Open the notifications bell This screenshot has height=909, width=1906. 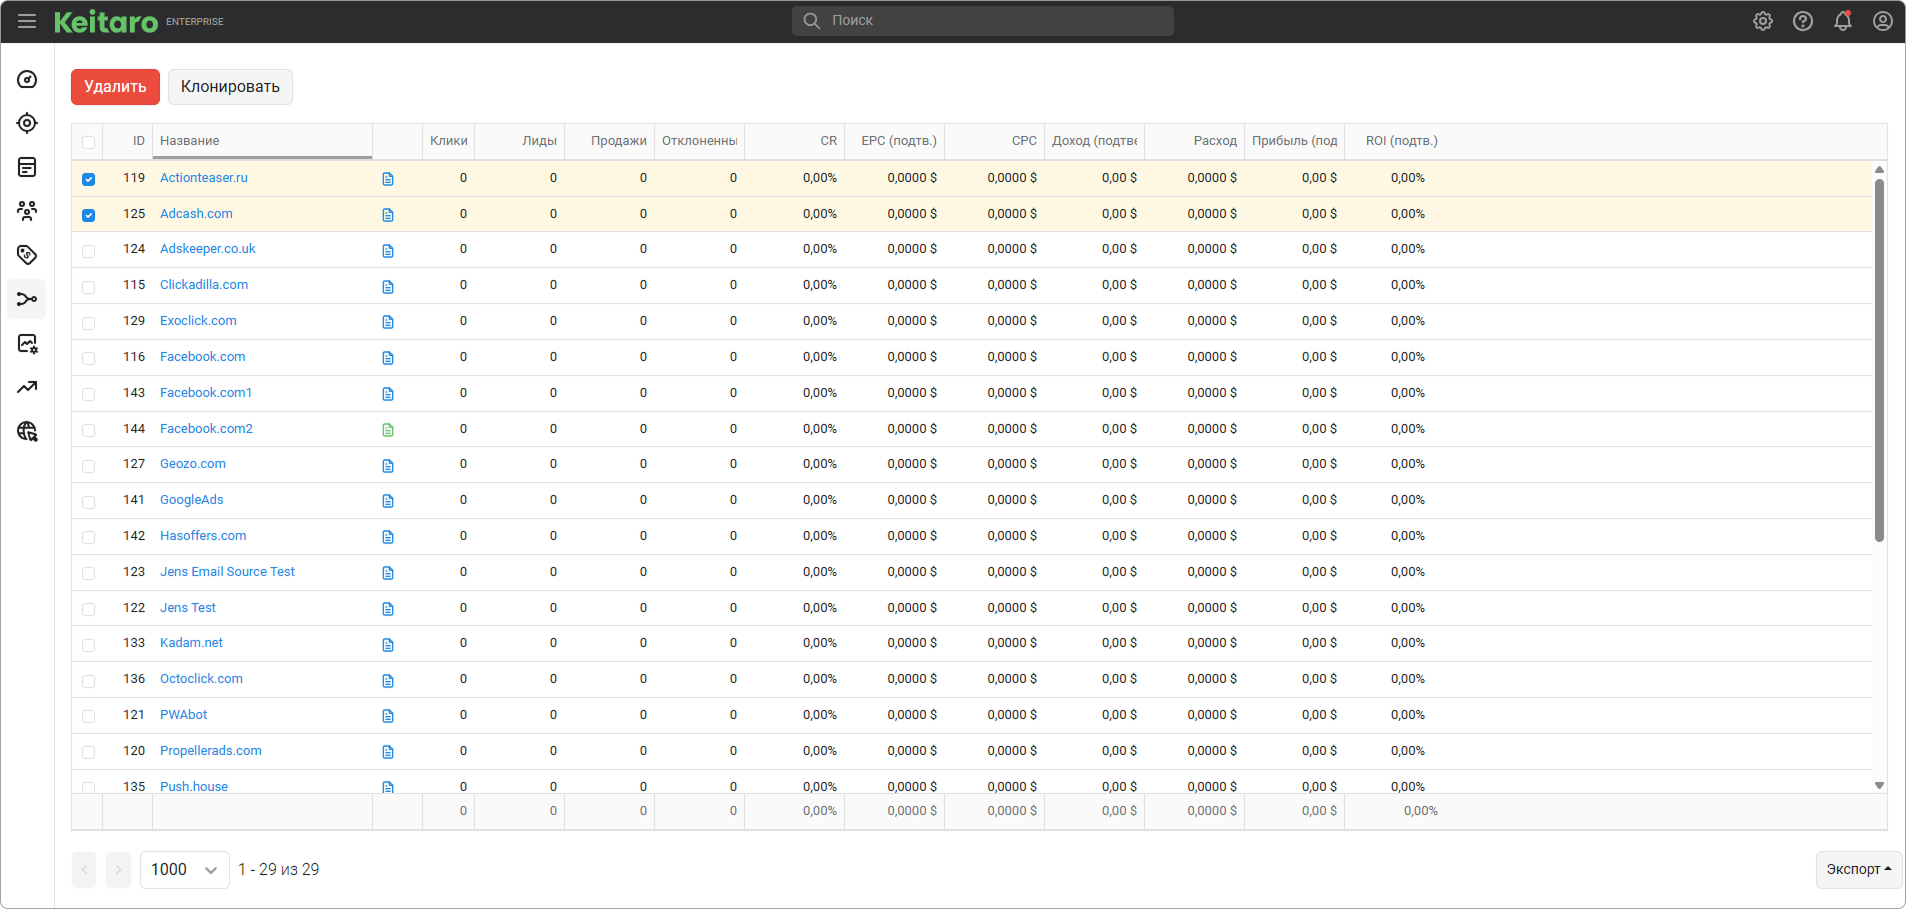(x=1843, y=21)
